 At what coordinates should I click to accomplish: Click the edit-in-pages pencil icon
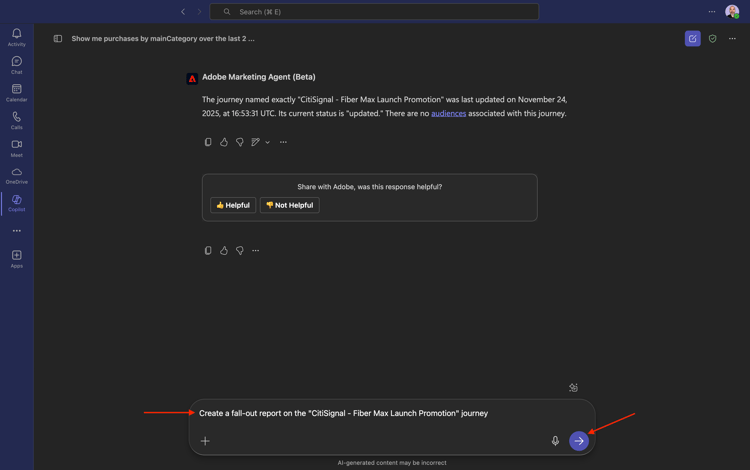pos(255,142)
